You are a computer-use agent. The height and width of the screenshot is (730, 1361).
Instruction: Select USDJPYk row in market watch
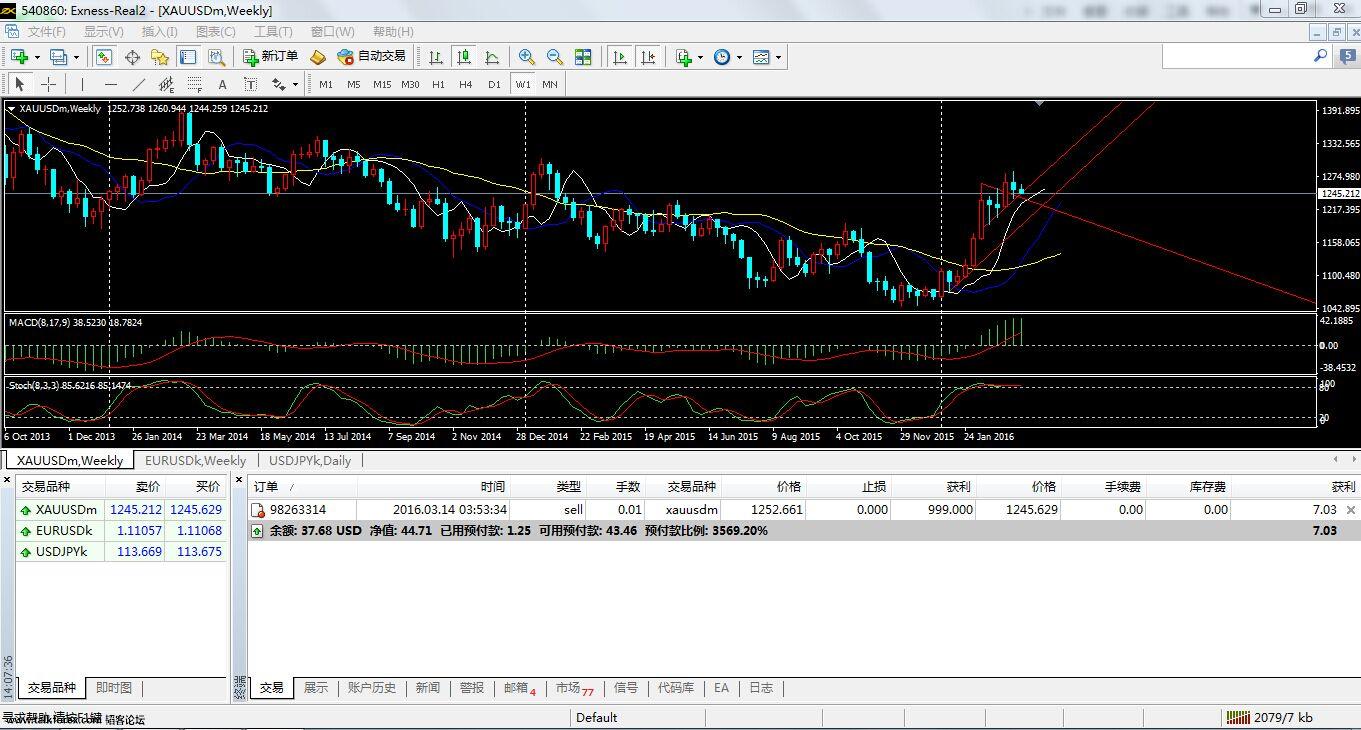pyautogui.click(x=121, y=551)
